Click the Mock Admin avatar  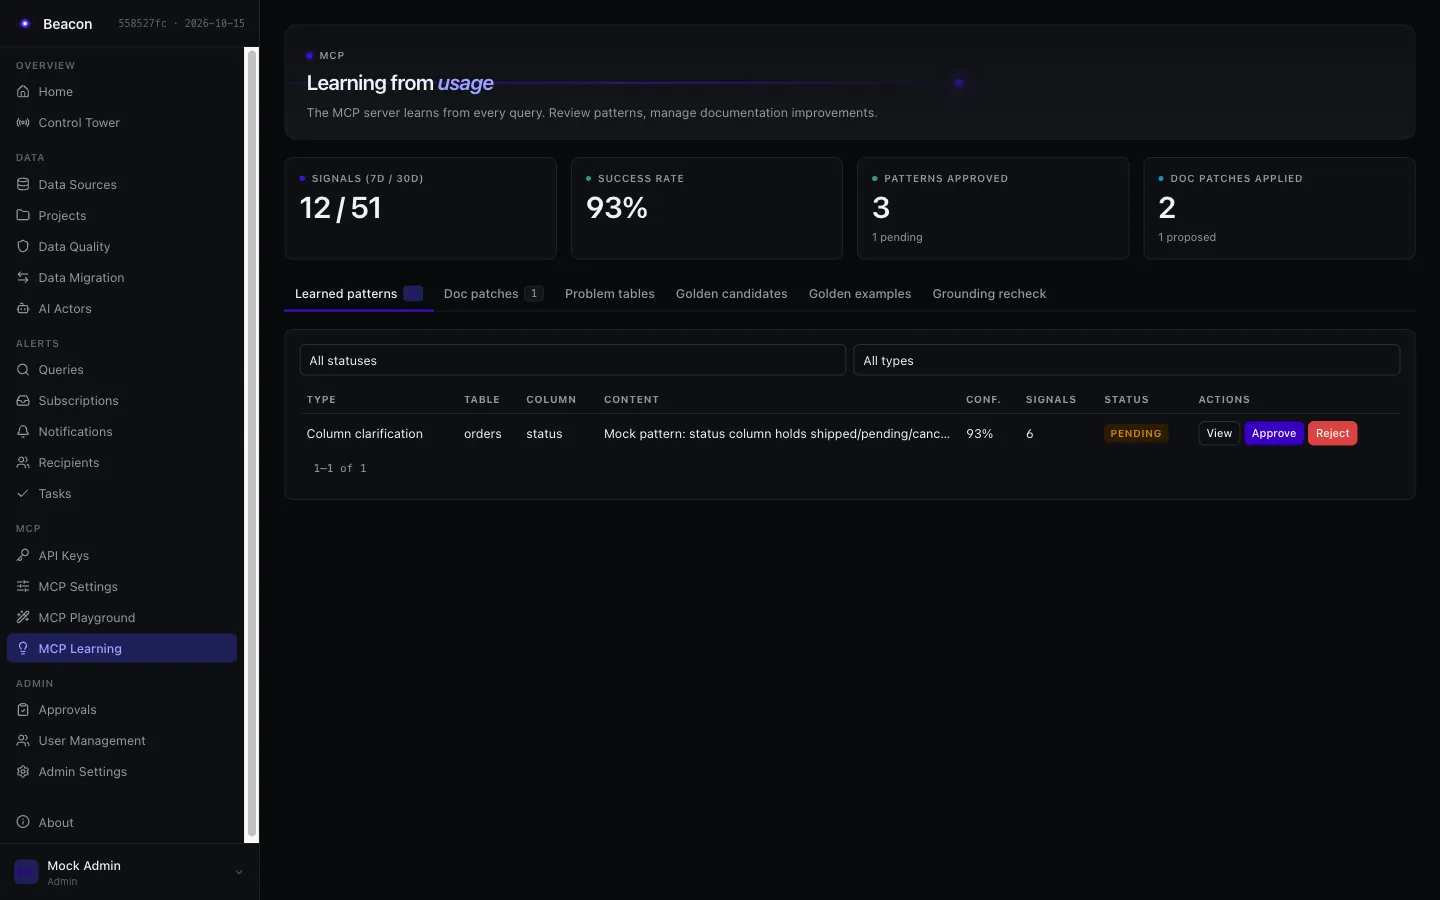(x=26, y=872)
